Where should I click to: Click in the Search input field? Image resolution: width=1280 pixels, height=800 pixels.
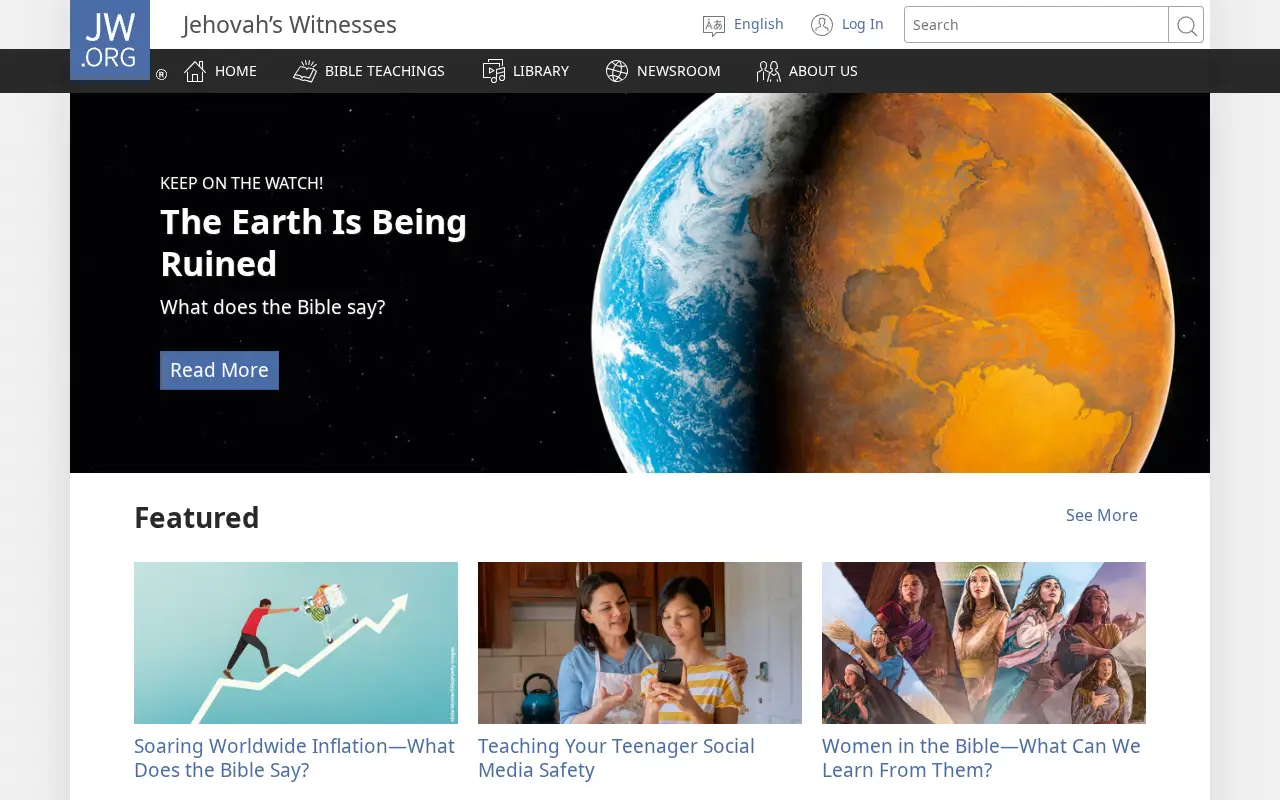click(x=1036, y=25)
